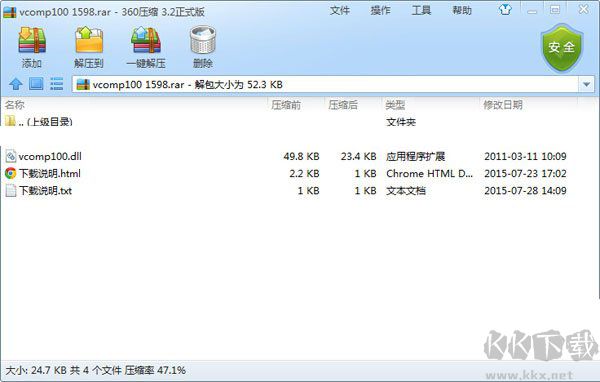Click the .. (上级目录) row text

click(46, 121)
